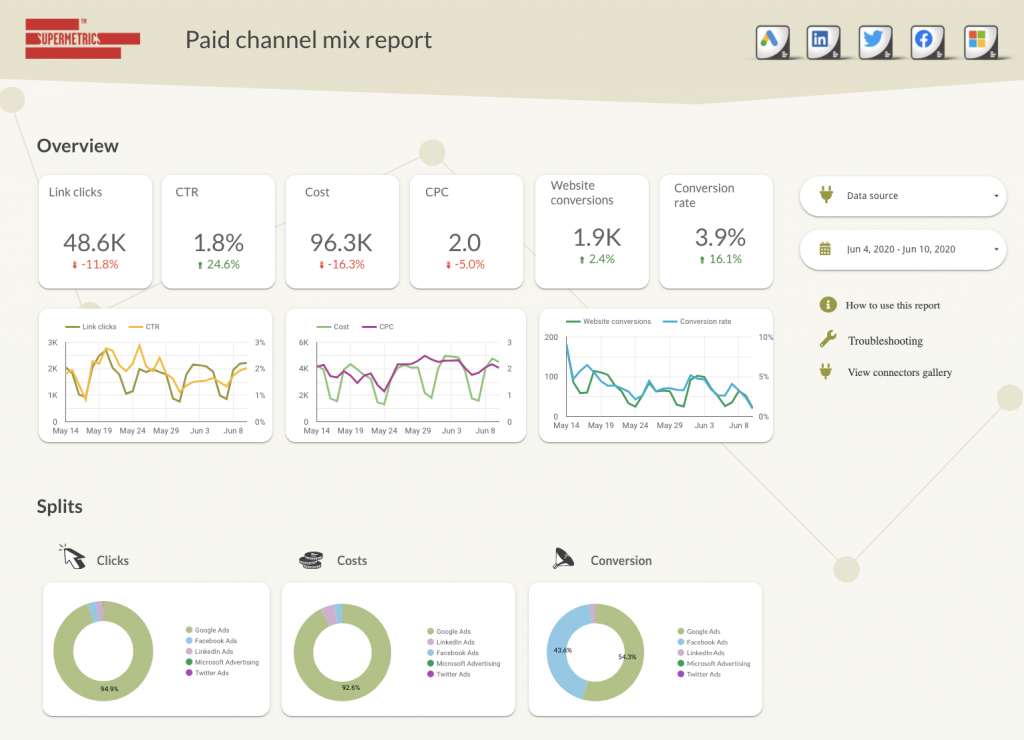Click the -11.8% change under Link clicks
This screenshot has height=740, width=1024.
point(95,265)
